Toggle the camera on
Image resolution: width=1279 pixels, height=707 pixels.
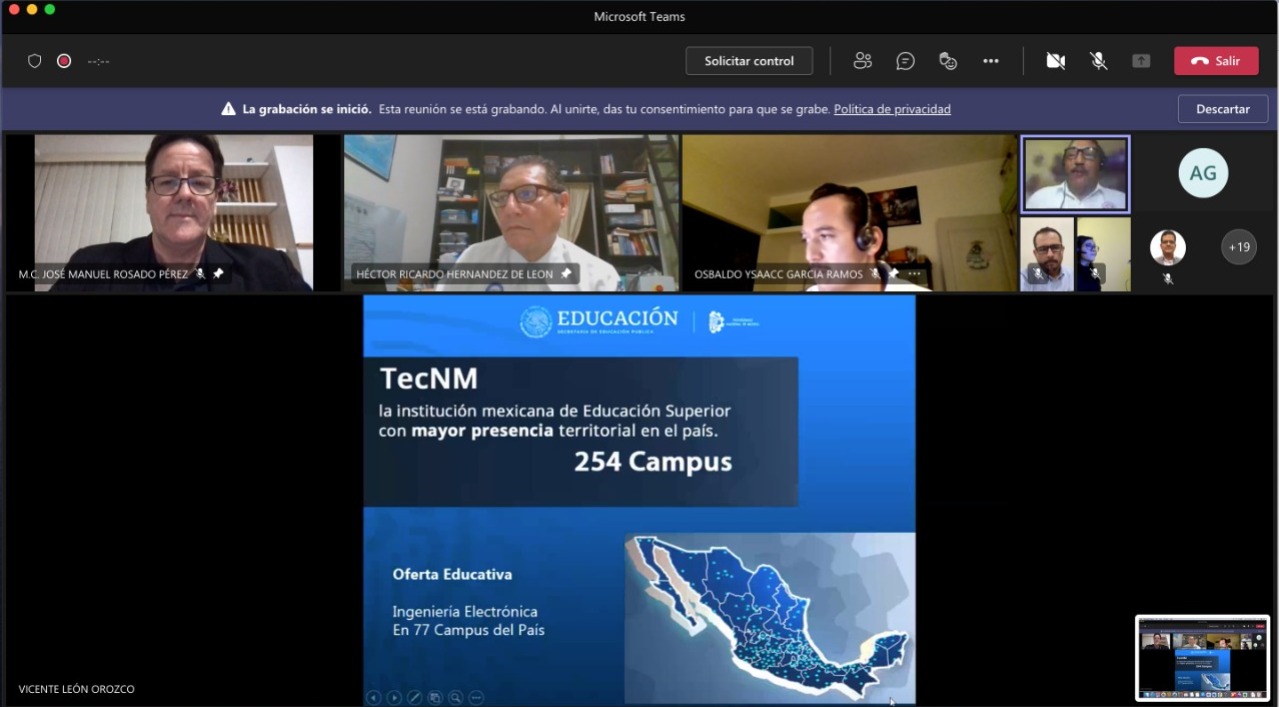1055,61
